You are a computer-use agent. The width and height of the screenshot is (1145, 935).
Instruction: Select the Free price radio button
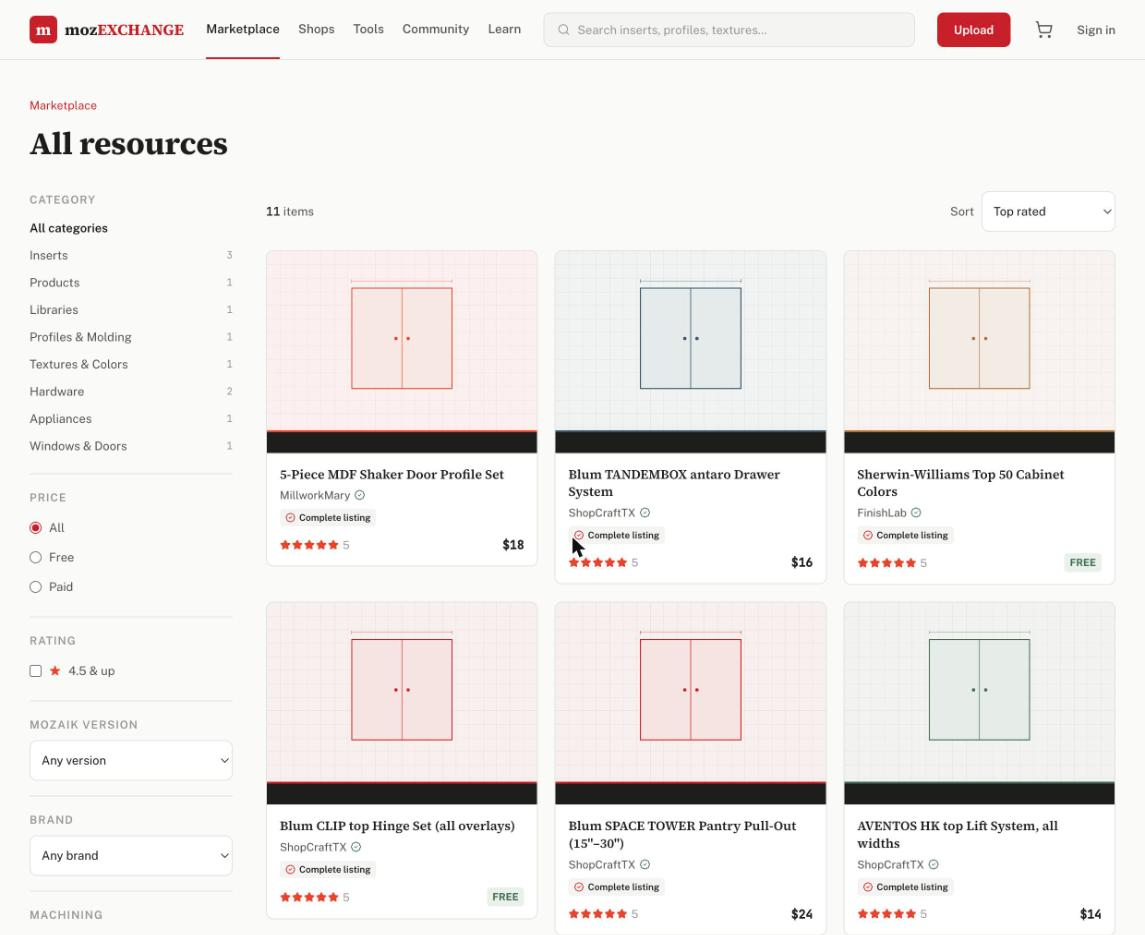[x=35, y=557]
